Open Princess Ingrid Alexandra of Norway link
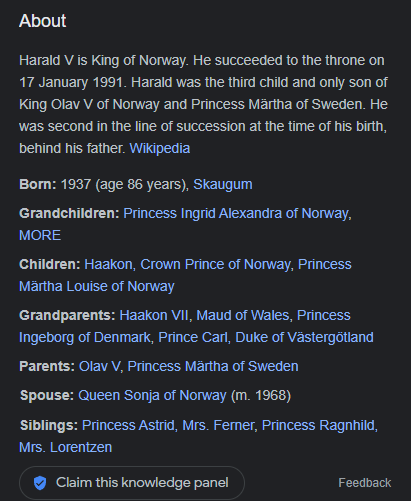Image resolution: width=411 pixels, height=501 pixels. tap(237, 213)
